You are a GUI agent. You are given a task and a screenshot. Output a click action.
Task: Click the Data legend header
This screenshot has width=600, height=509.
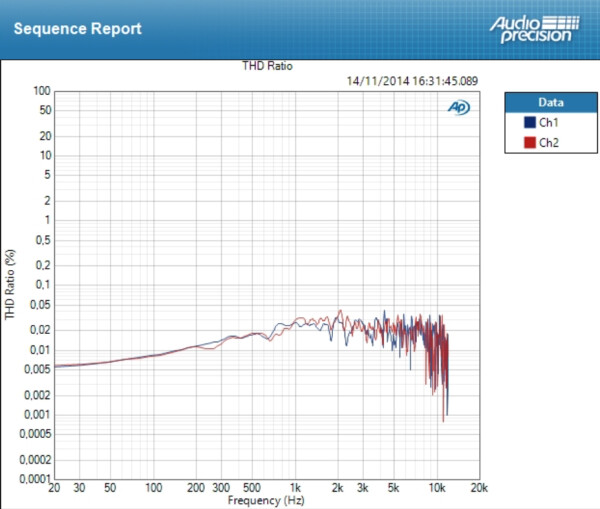[551, 102]
